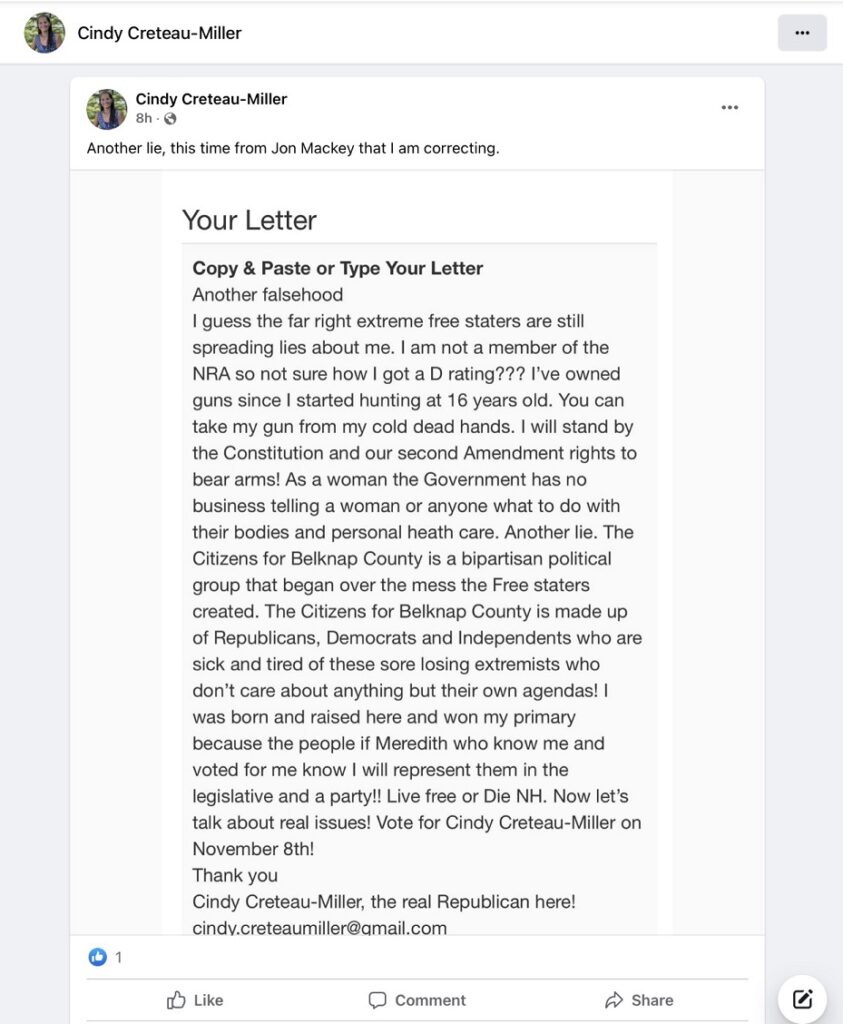
Task: Click the post caption about Jon Mackey
Action: click(x=293, y=148)
